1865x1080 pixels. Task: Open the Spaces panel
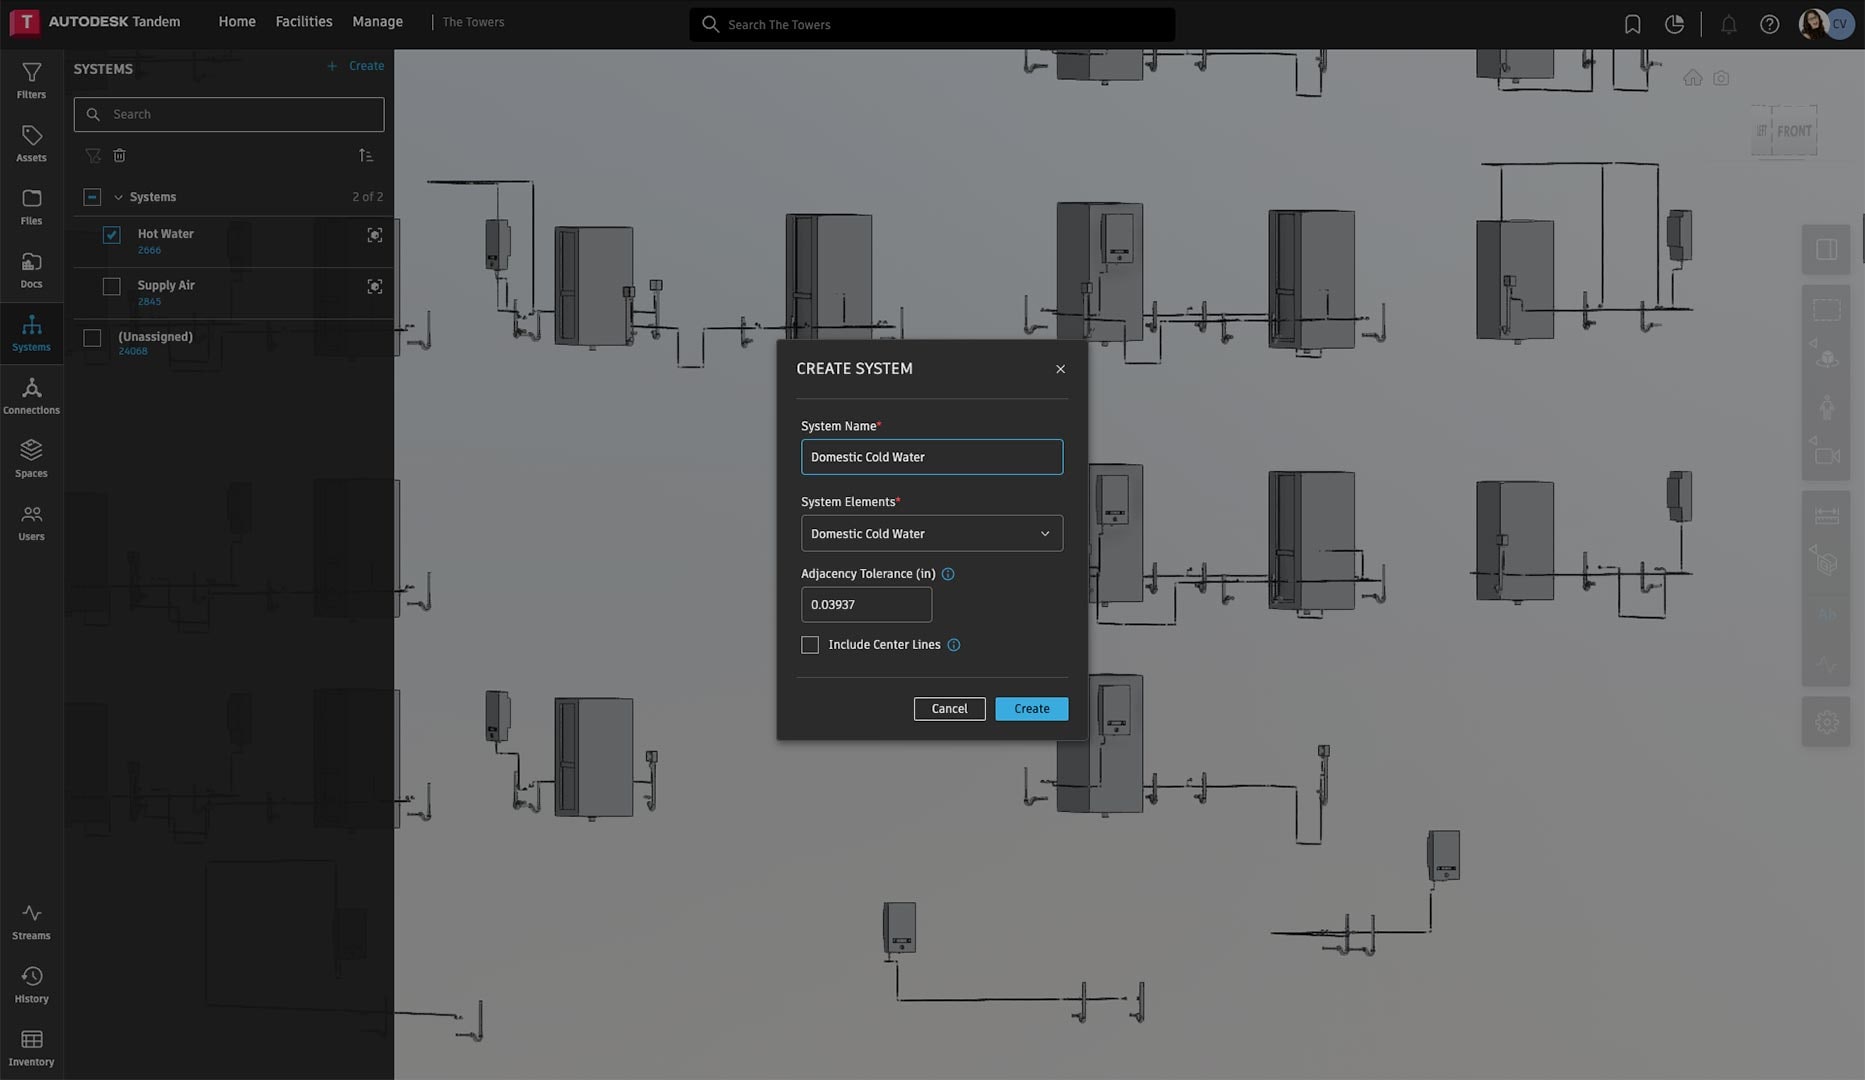point(31,459)
